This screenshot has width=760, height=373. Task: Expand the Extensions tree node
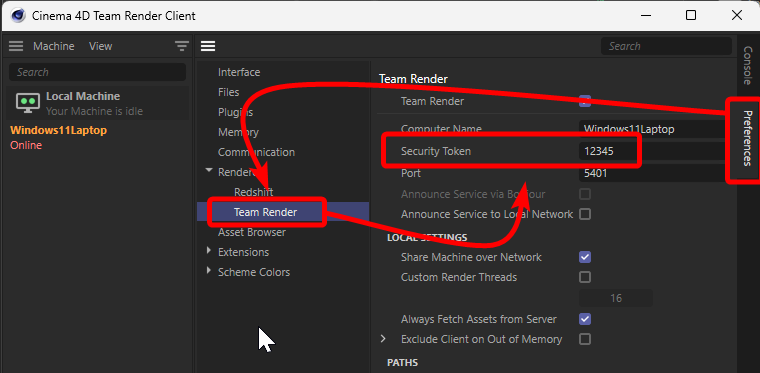tap(209, 250)
